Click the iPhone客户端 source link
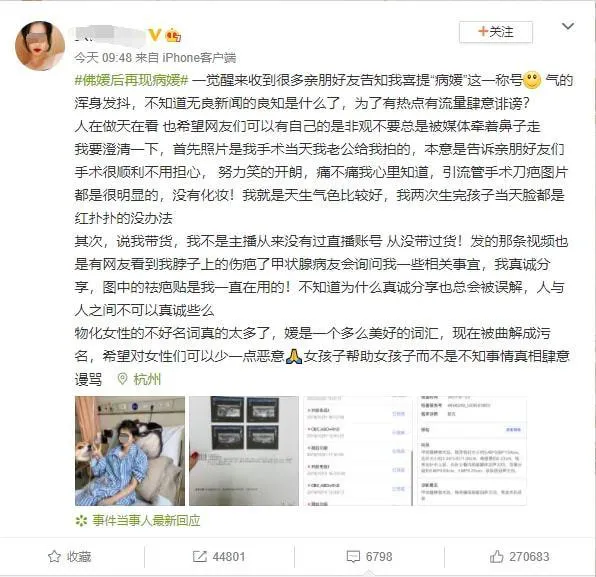Screen dimensions: 596x577 tap(199, 57)
